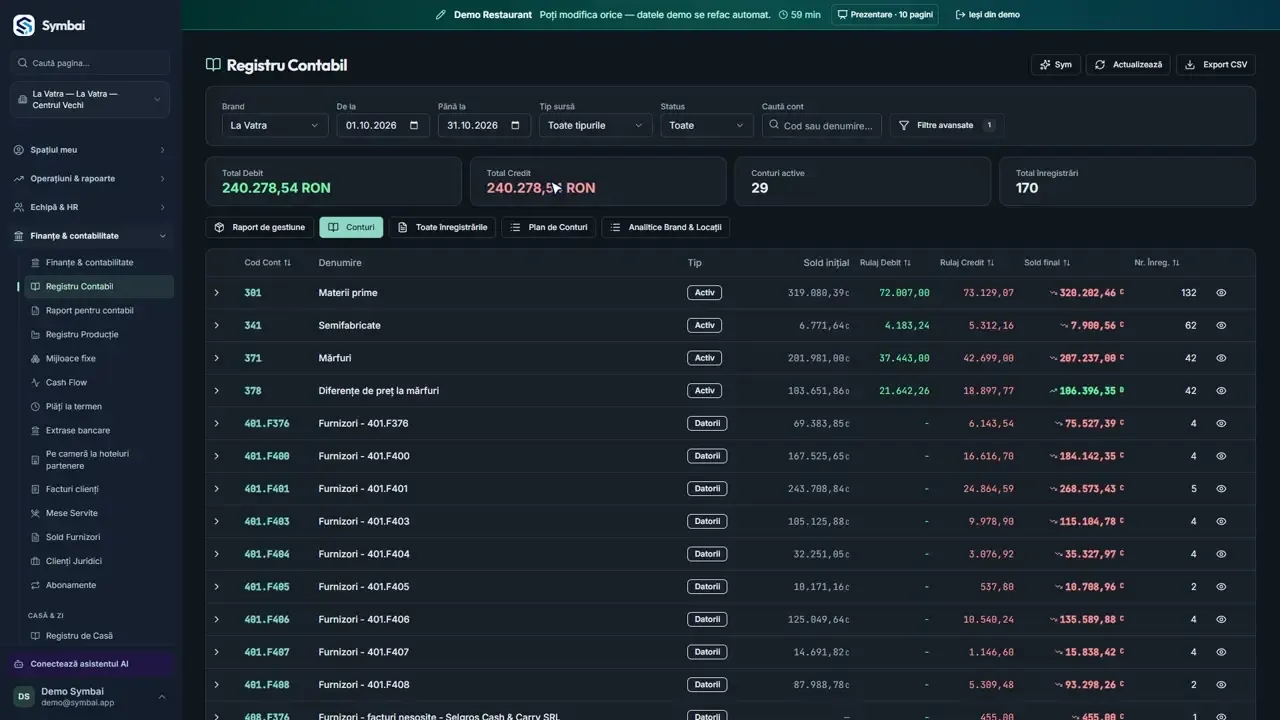Image resolution: width=1280 pixels, height=720 pixels.
Task: Sort by Cod Cont column arrows
Action: click(x=287, y=263)
